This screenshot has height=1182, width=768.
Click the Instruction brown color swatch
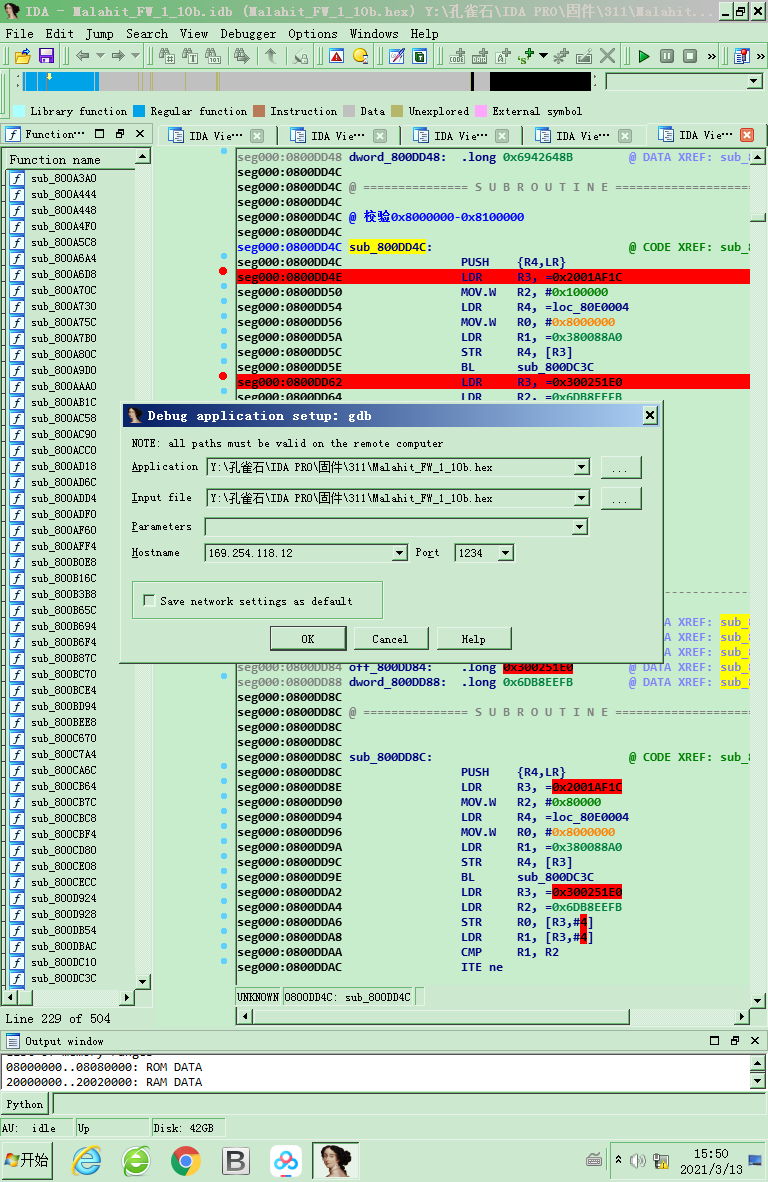pos(259,112)
